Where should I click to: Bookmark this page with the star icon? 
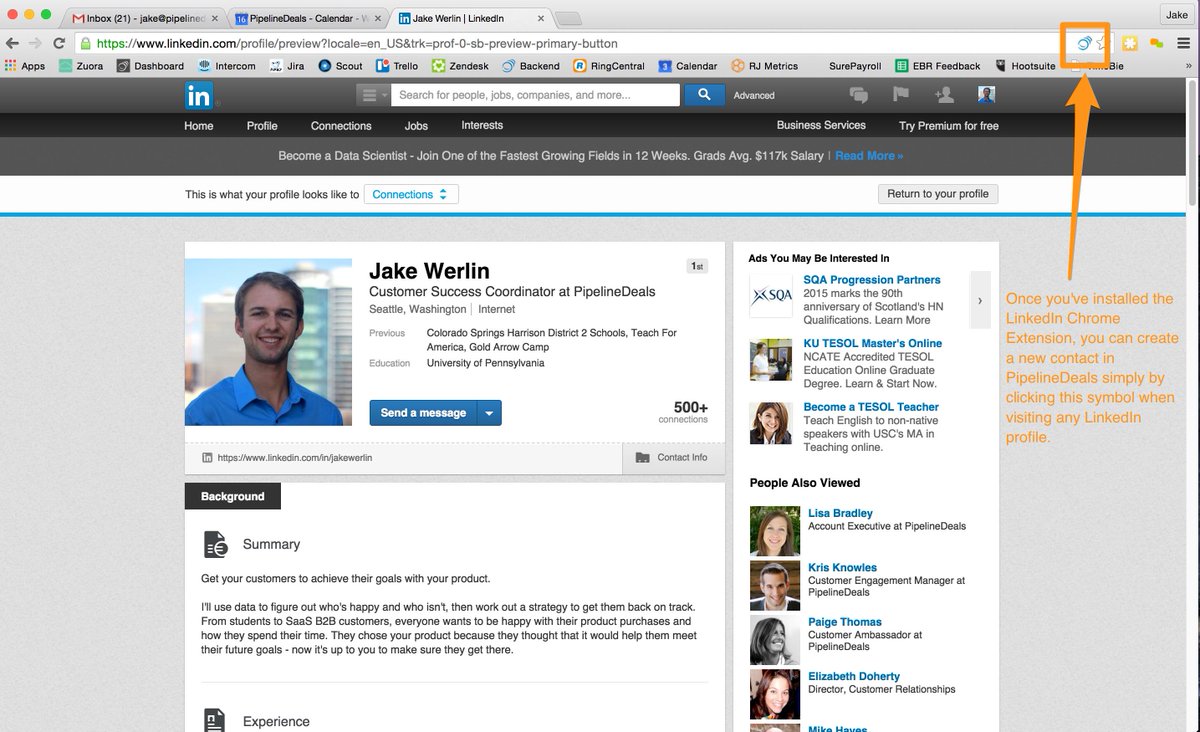1101,43
